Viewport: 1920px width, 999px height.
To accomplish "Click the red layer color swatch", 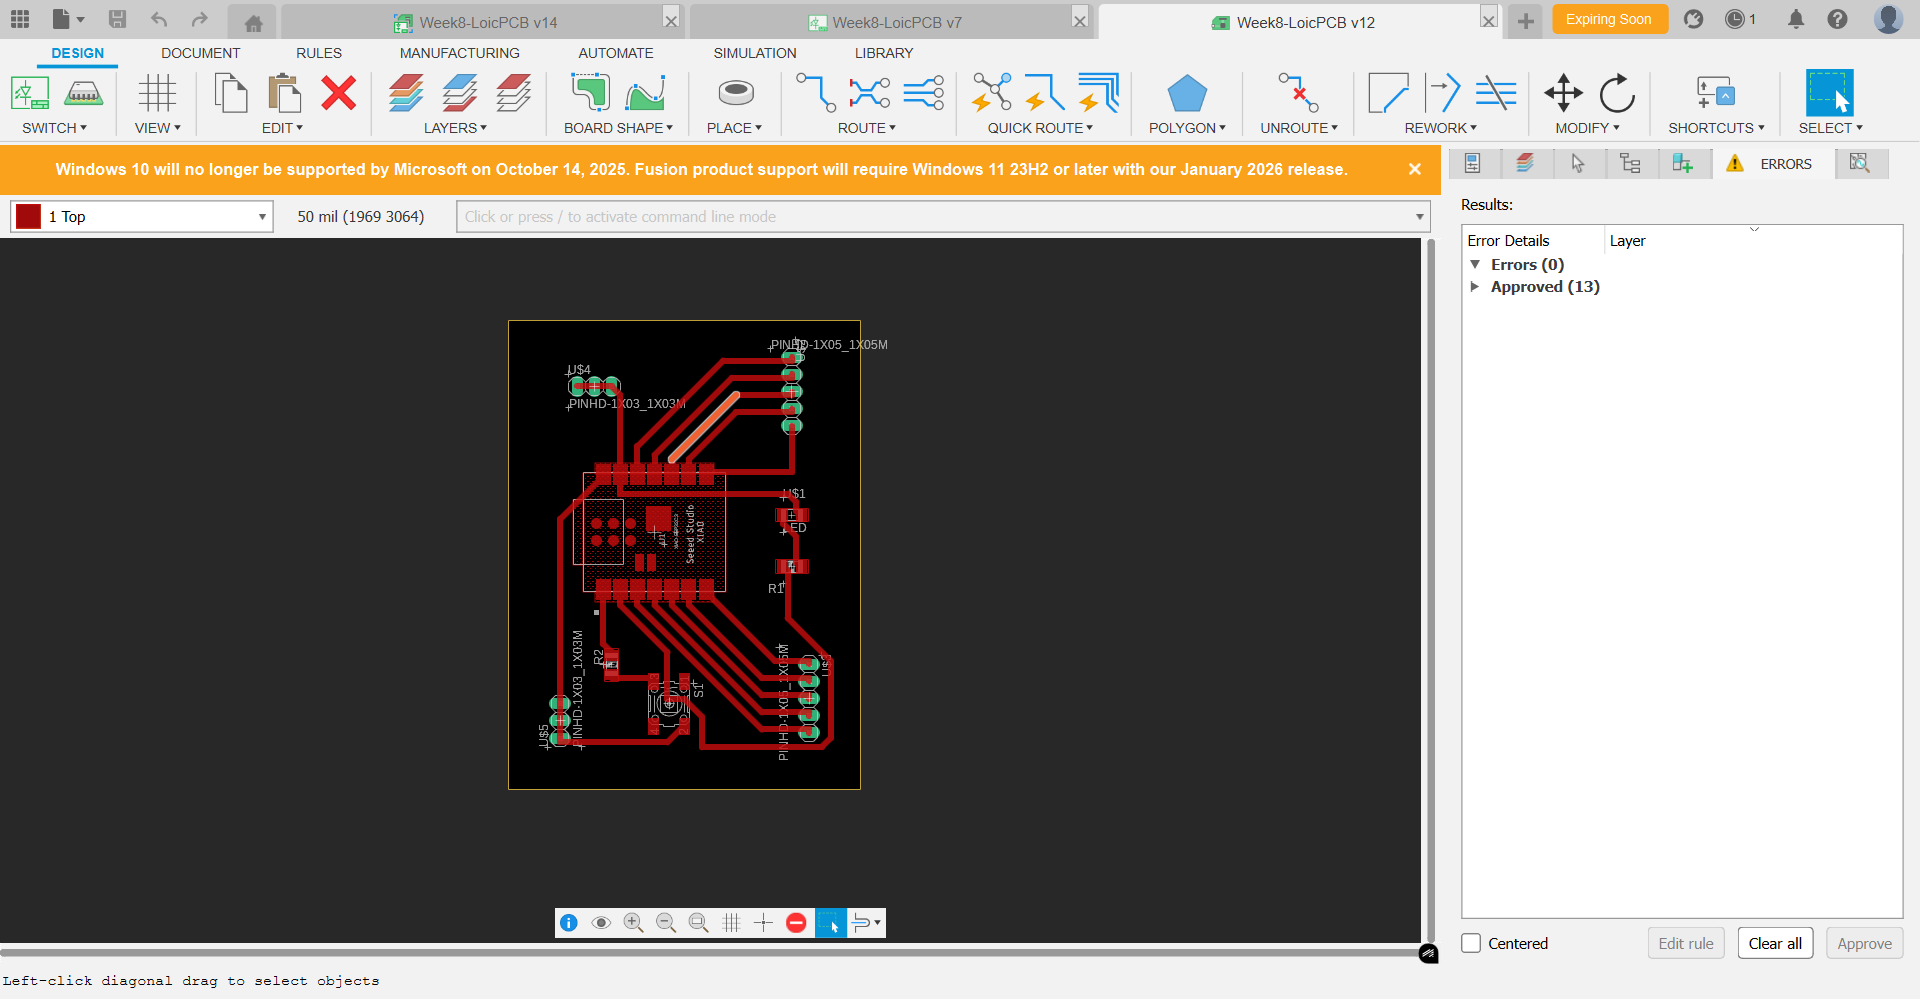I will pyautogui.click(x=29, y=217).
